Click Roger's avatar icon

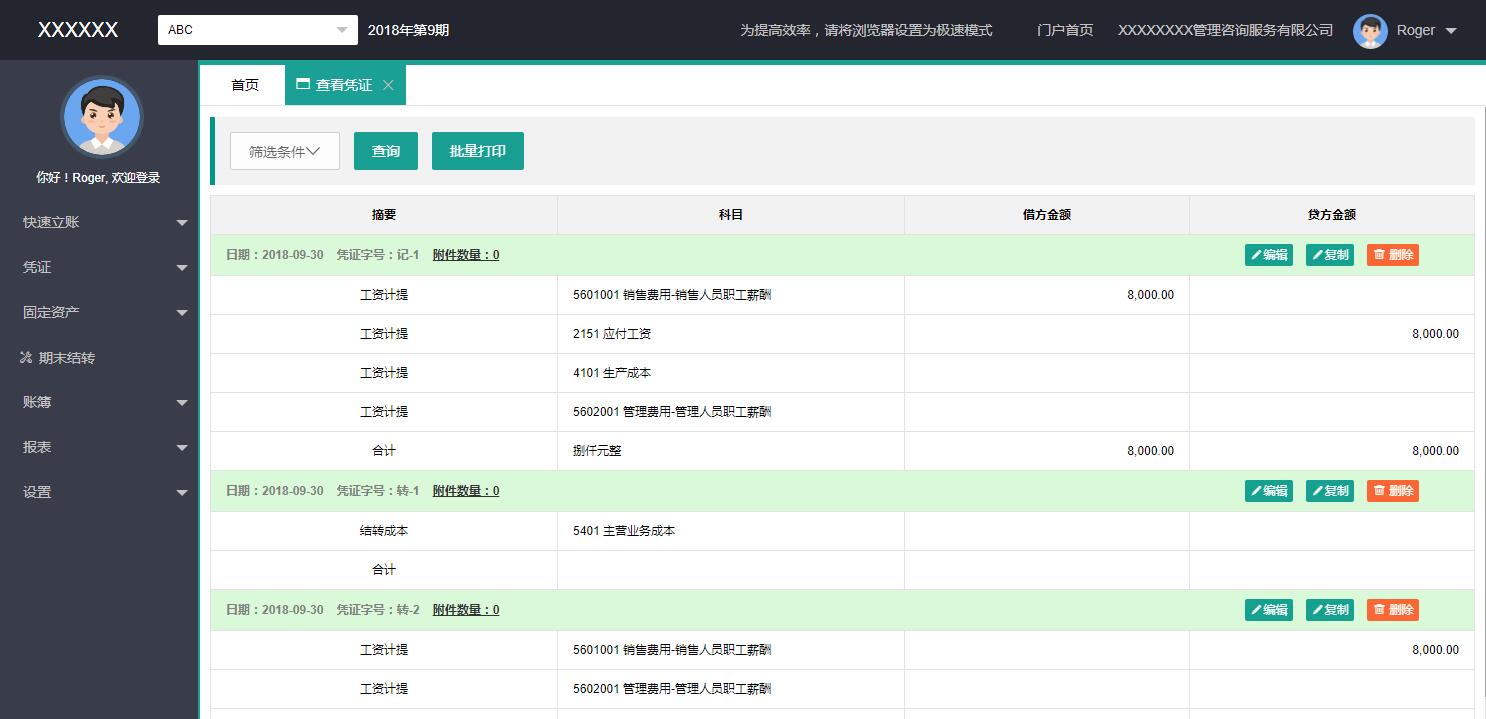click(x=1370, y=30)
